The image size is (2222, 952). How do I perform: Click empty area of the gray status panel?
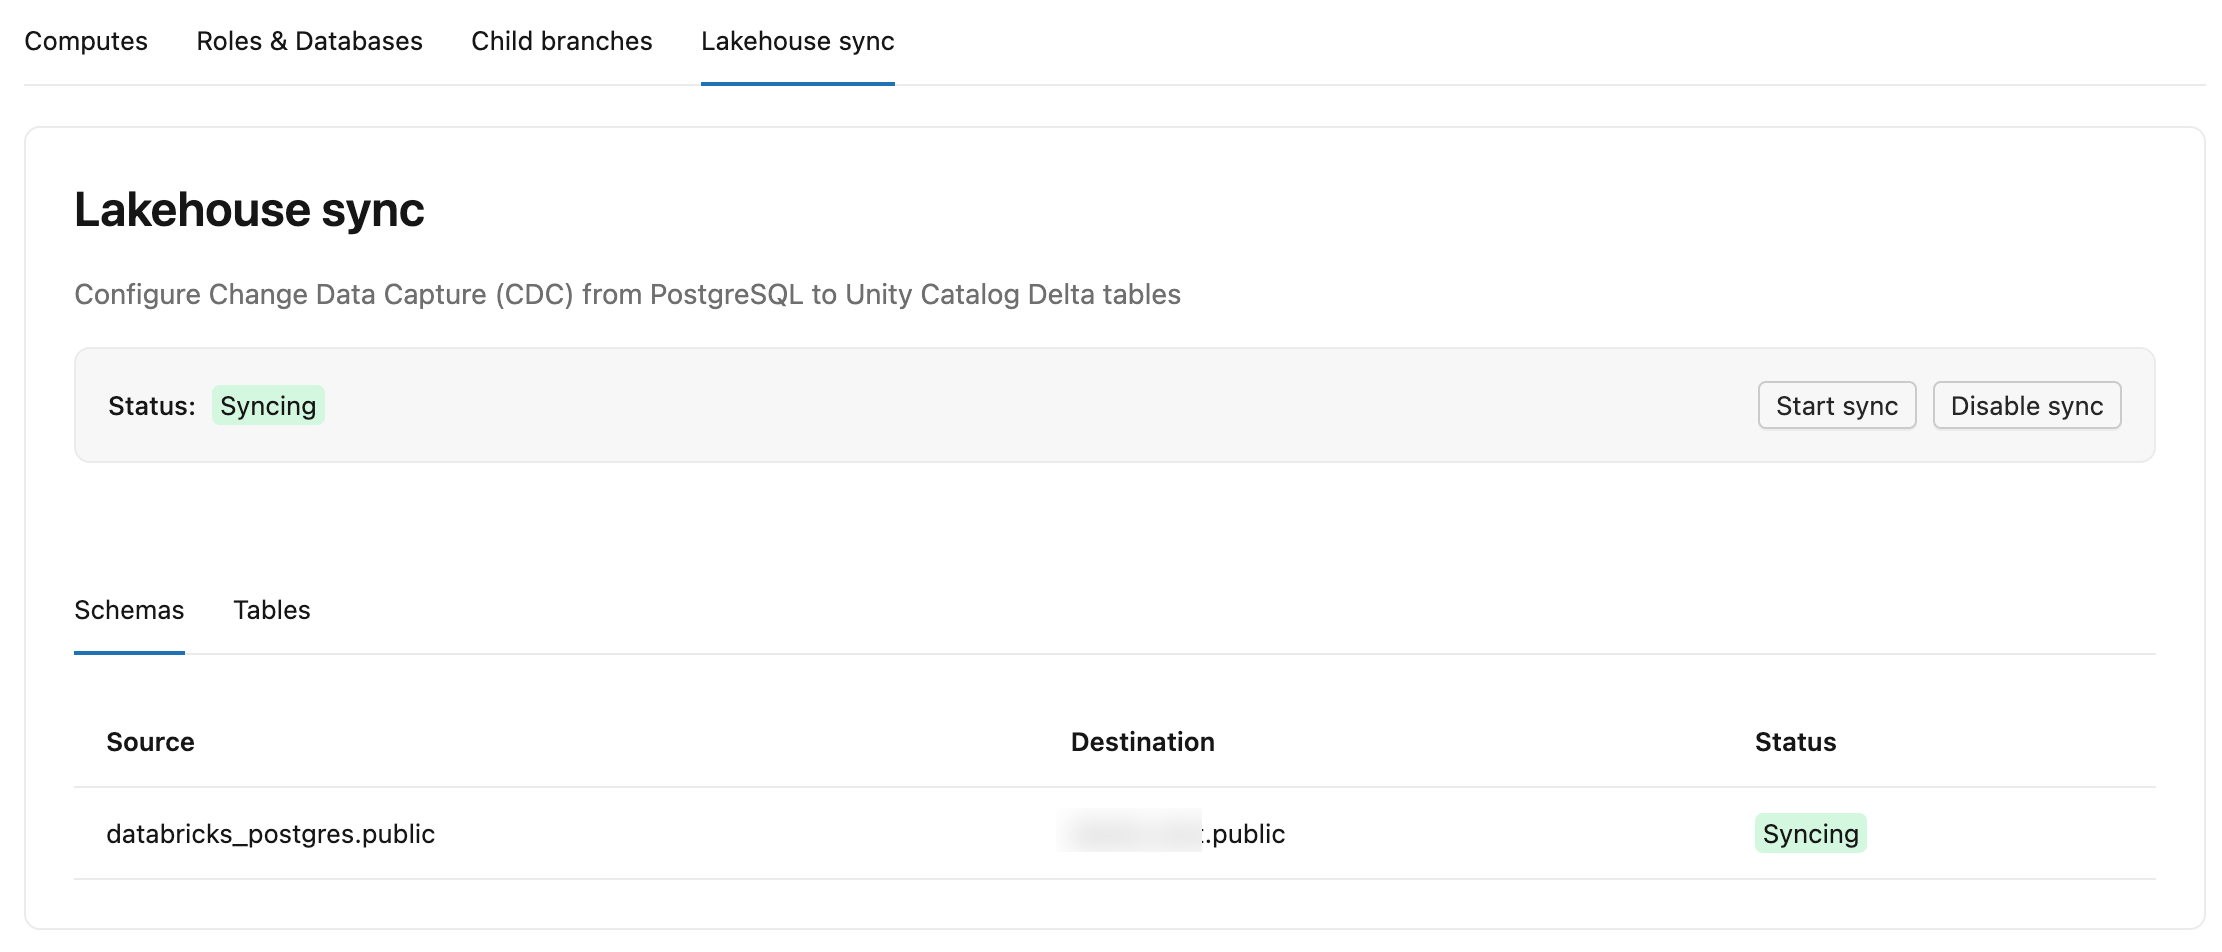point(1000,406)
